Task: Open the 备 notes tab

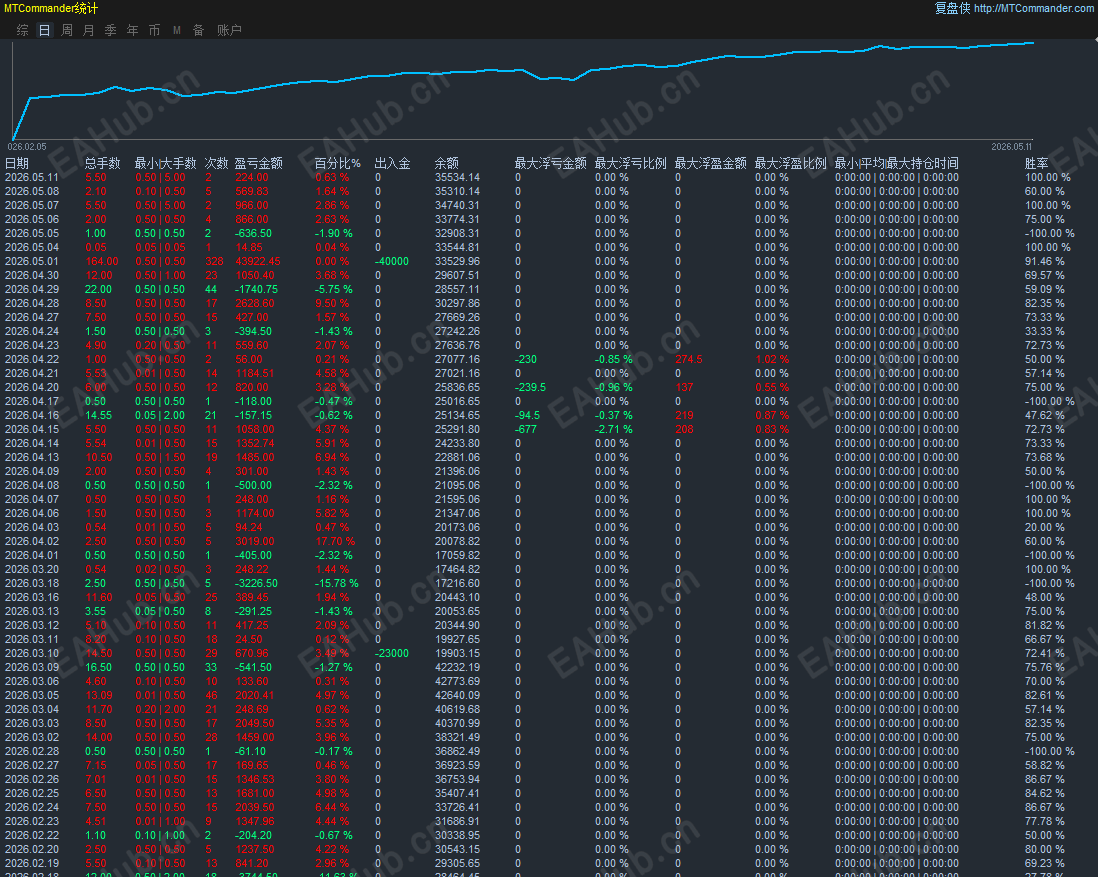Action: coord(198,30)
